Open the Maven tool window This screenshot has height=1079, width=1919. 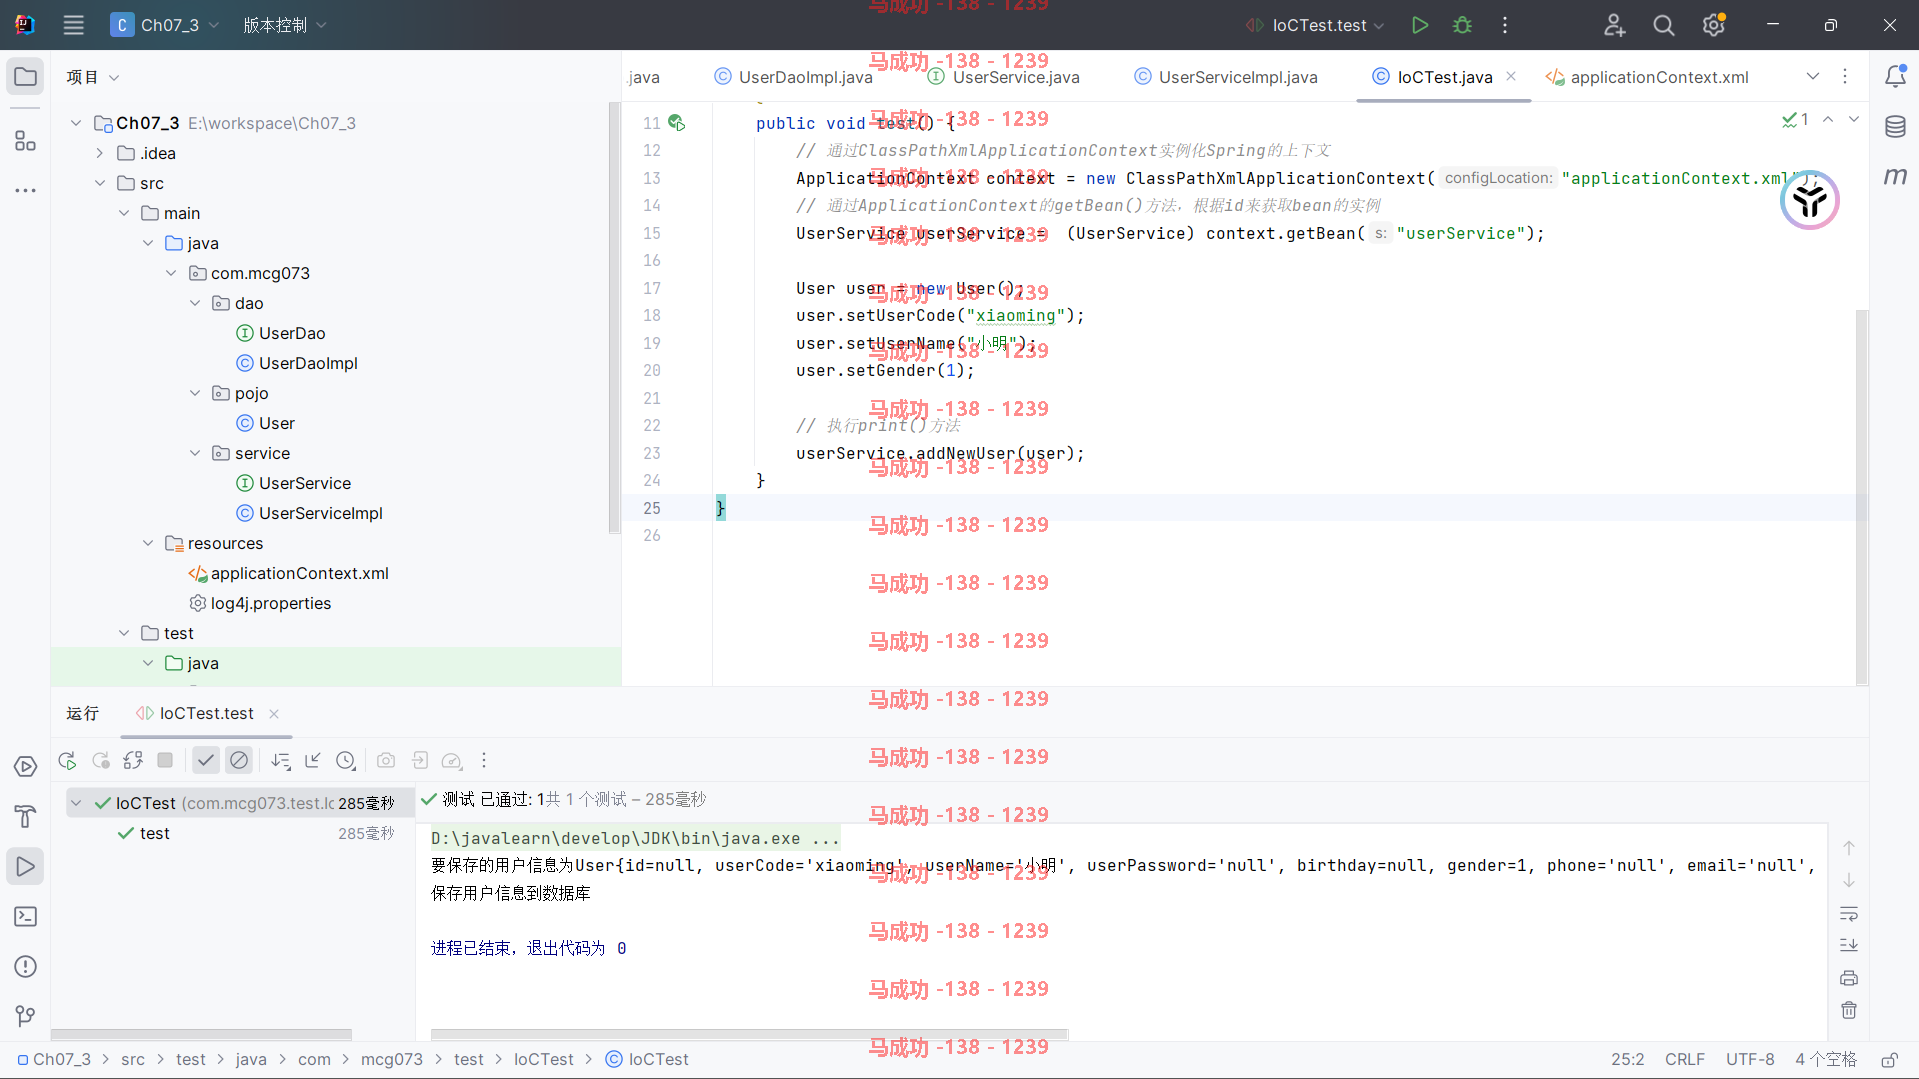tap(1895, 176)
